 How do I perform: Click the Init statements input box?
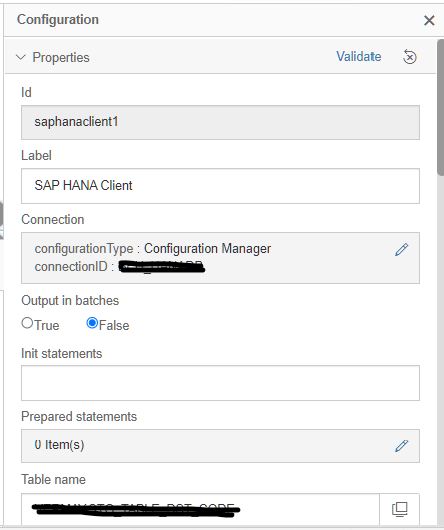click(x=220, y=383)
